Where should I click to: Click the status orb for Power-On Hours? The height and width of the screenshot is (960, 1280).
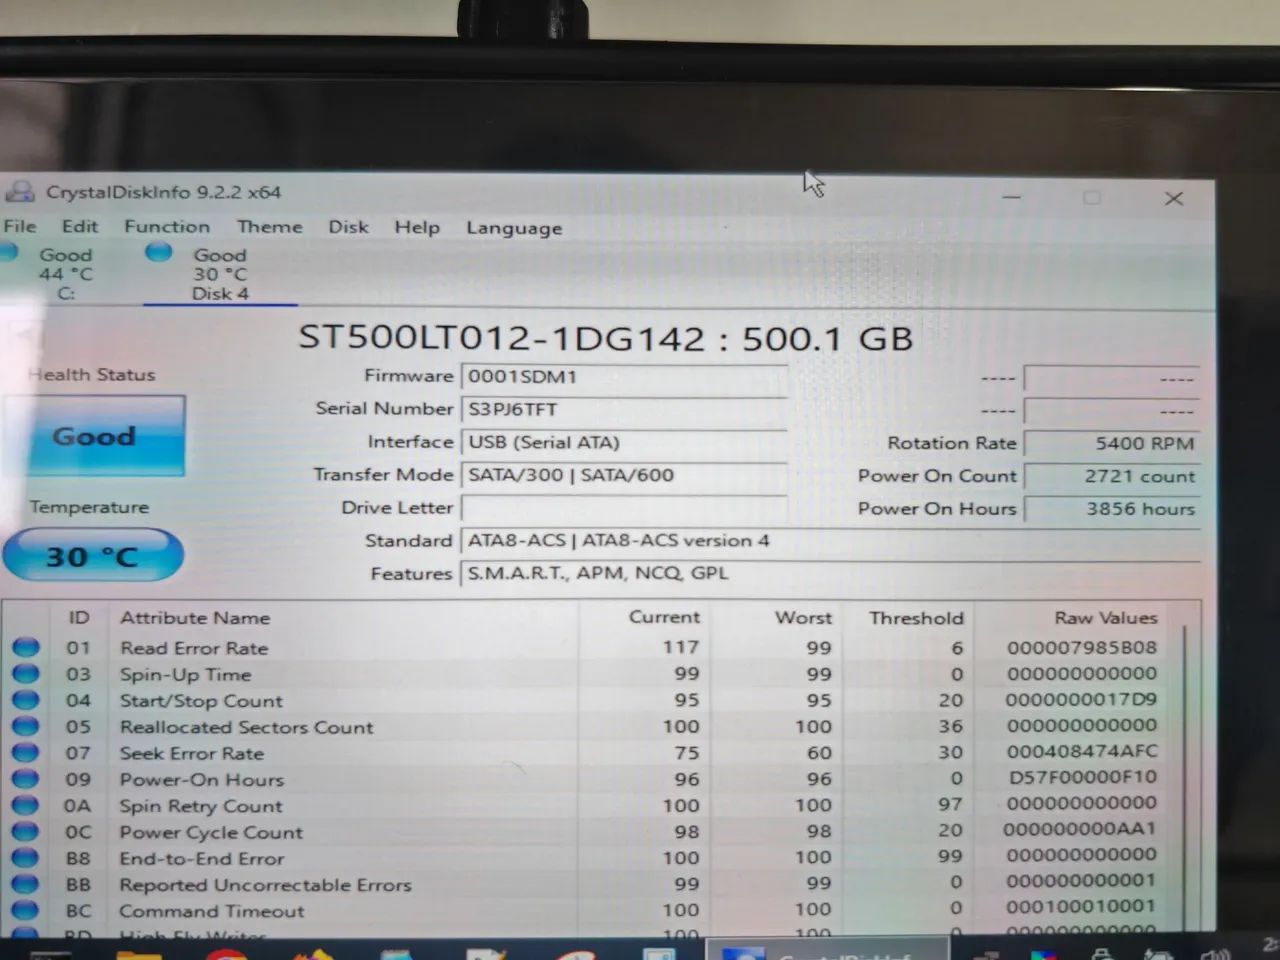[26, 778]
